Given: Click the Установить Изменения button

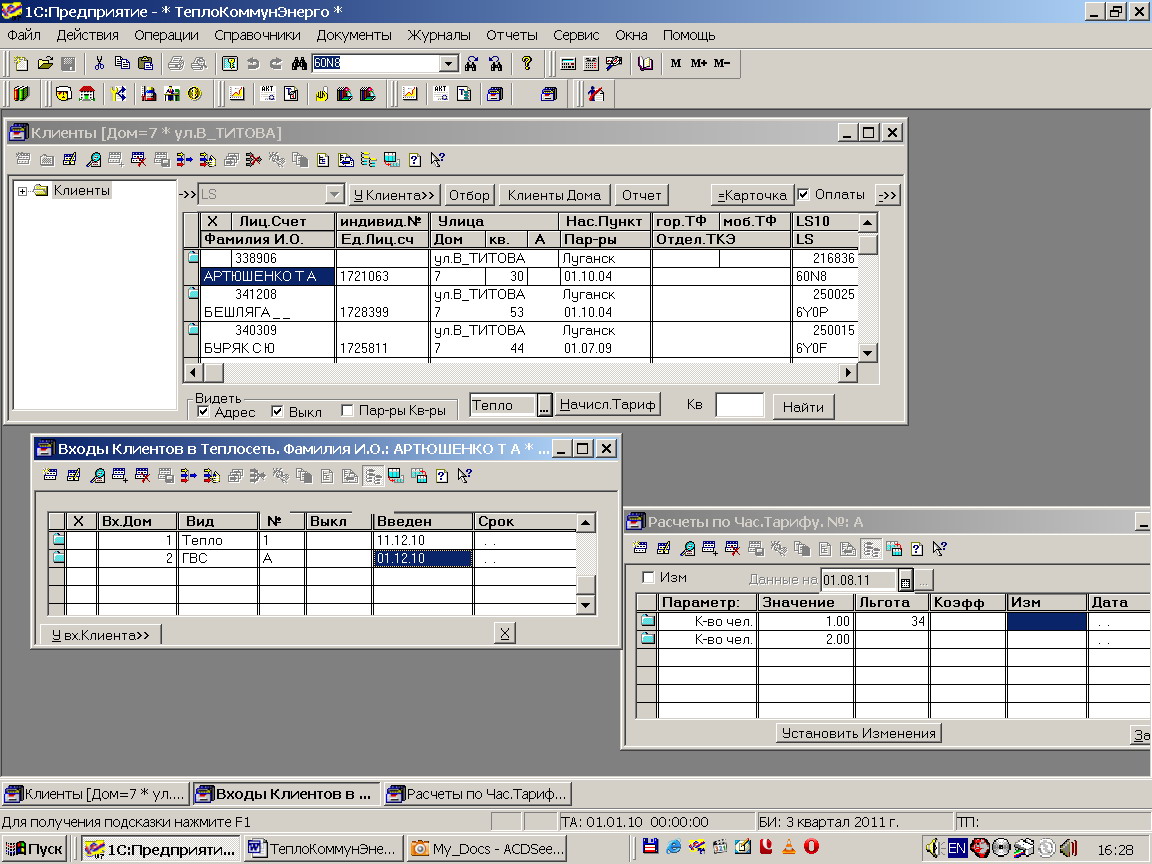Looking at the screenshot, I should click(x=858, y=733).
